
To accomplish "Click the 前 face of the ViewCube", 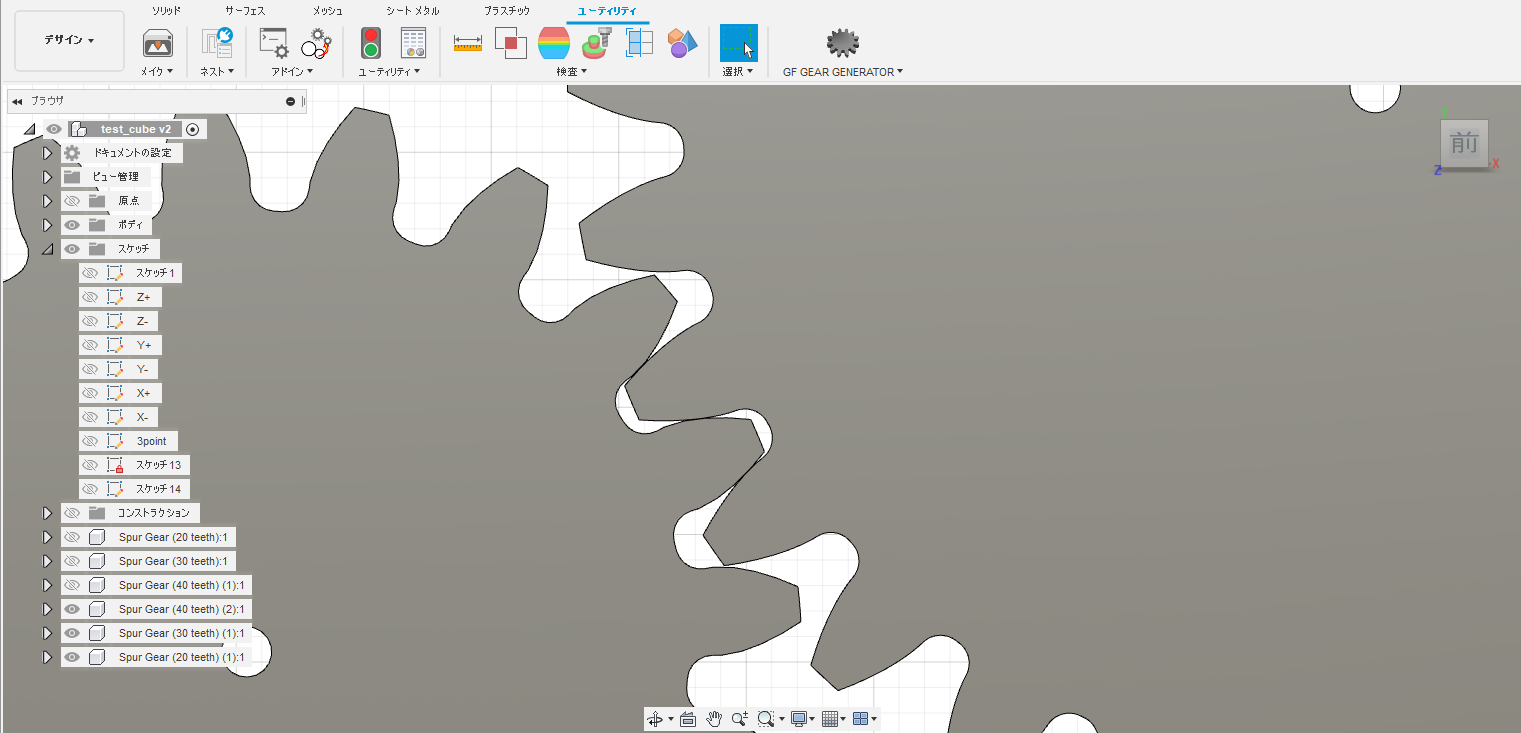I will pos(1464,144).
